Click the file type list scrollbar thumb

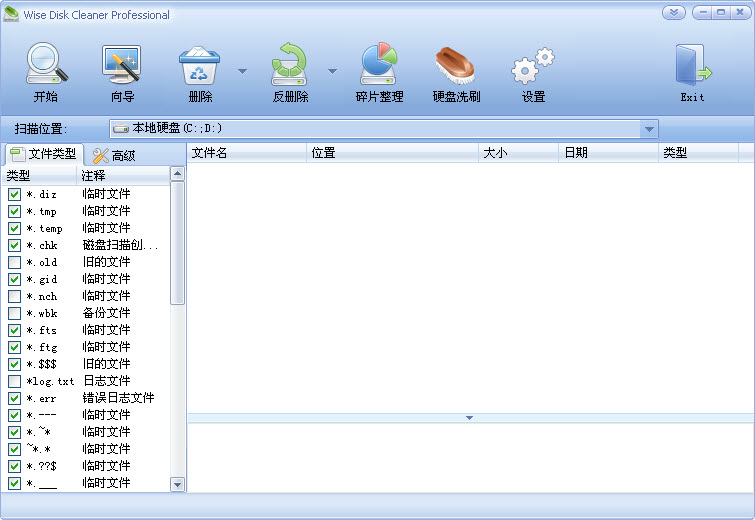[178, 243]
